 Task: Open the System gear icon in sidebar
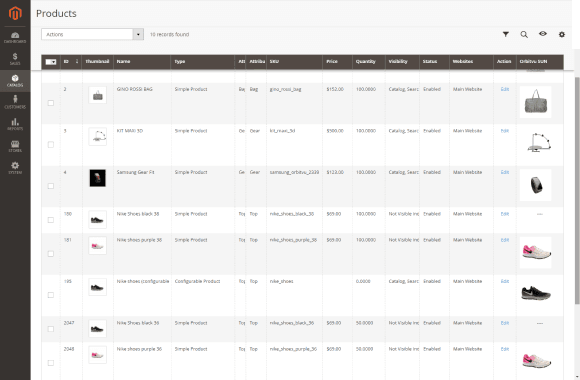click(15, 168)
